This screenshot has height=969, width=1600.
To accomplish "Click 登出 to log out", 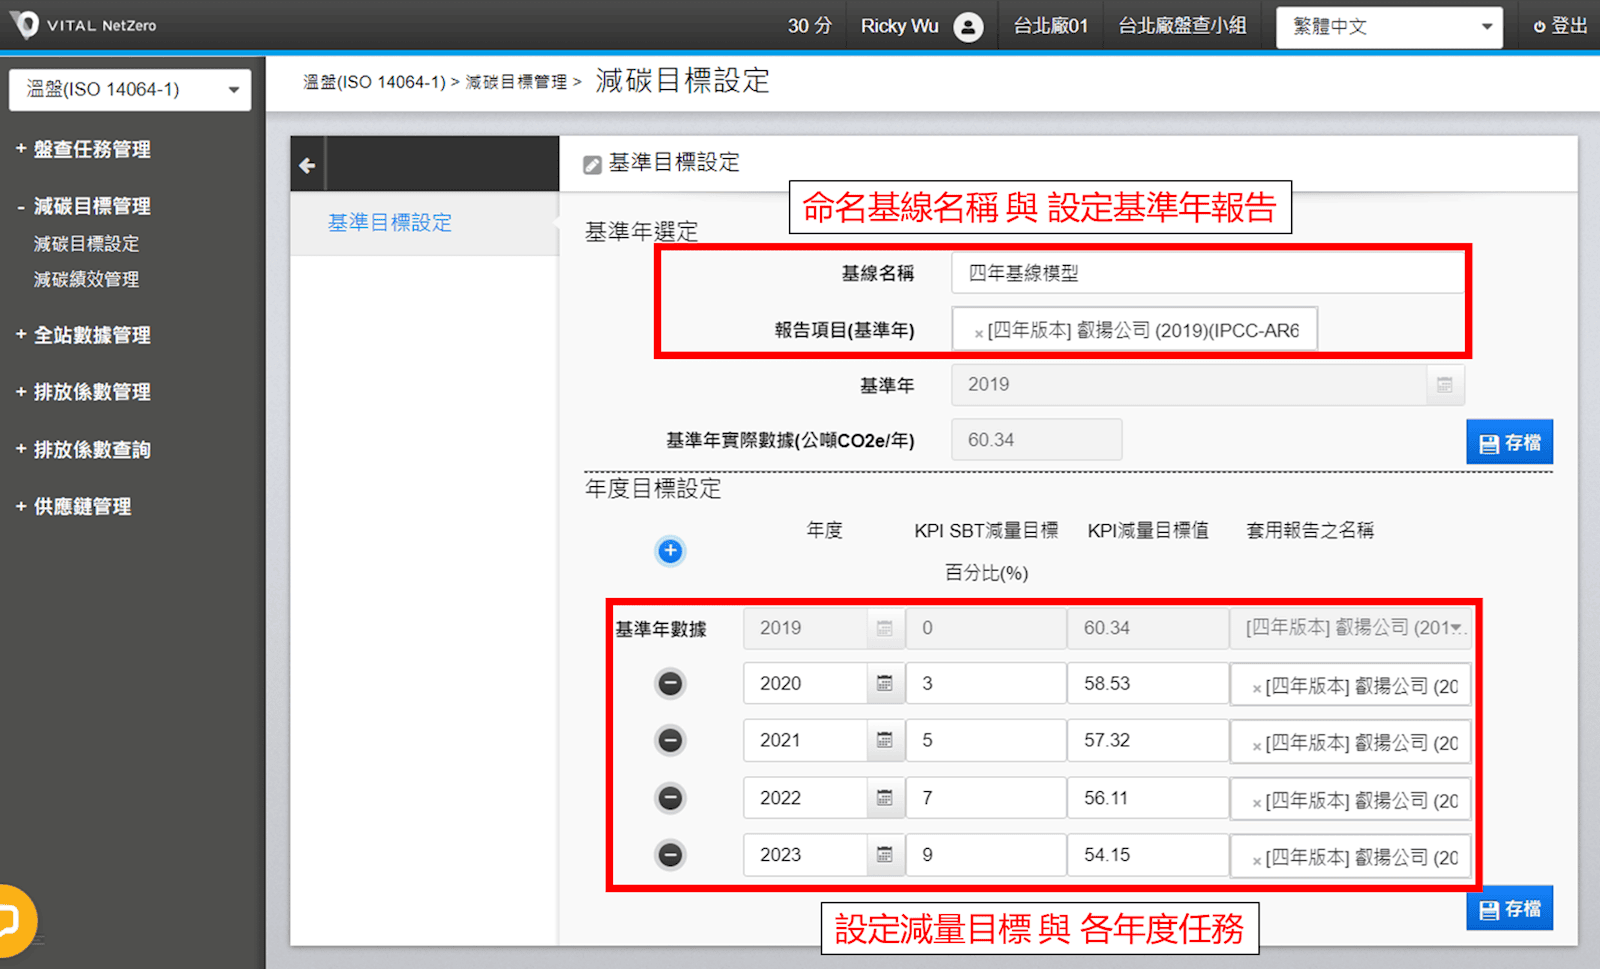I will point(1560,27).
